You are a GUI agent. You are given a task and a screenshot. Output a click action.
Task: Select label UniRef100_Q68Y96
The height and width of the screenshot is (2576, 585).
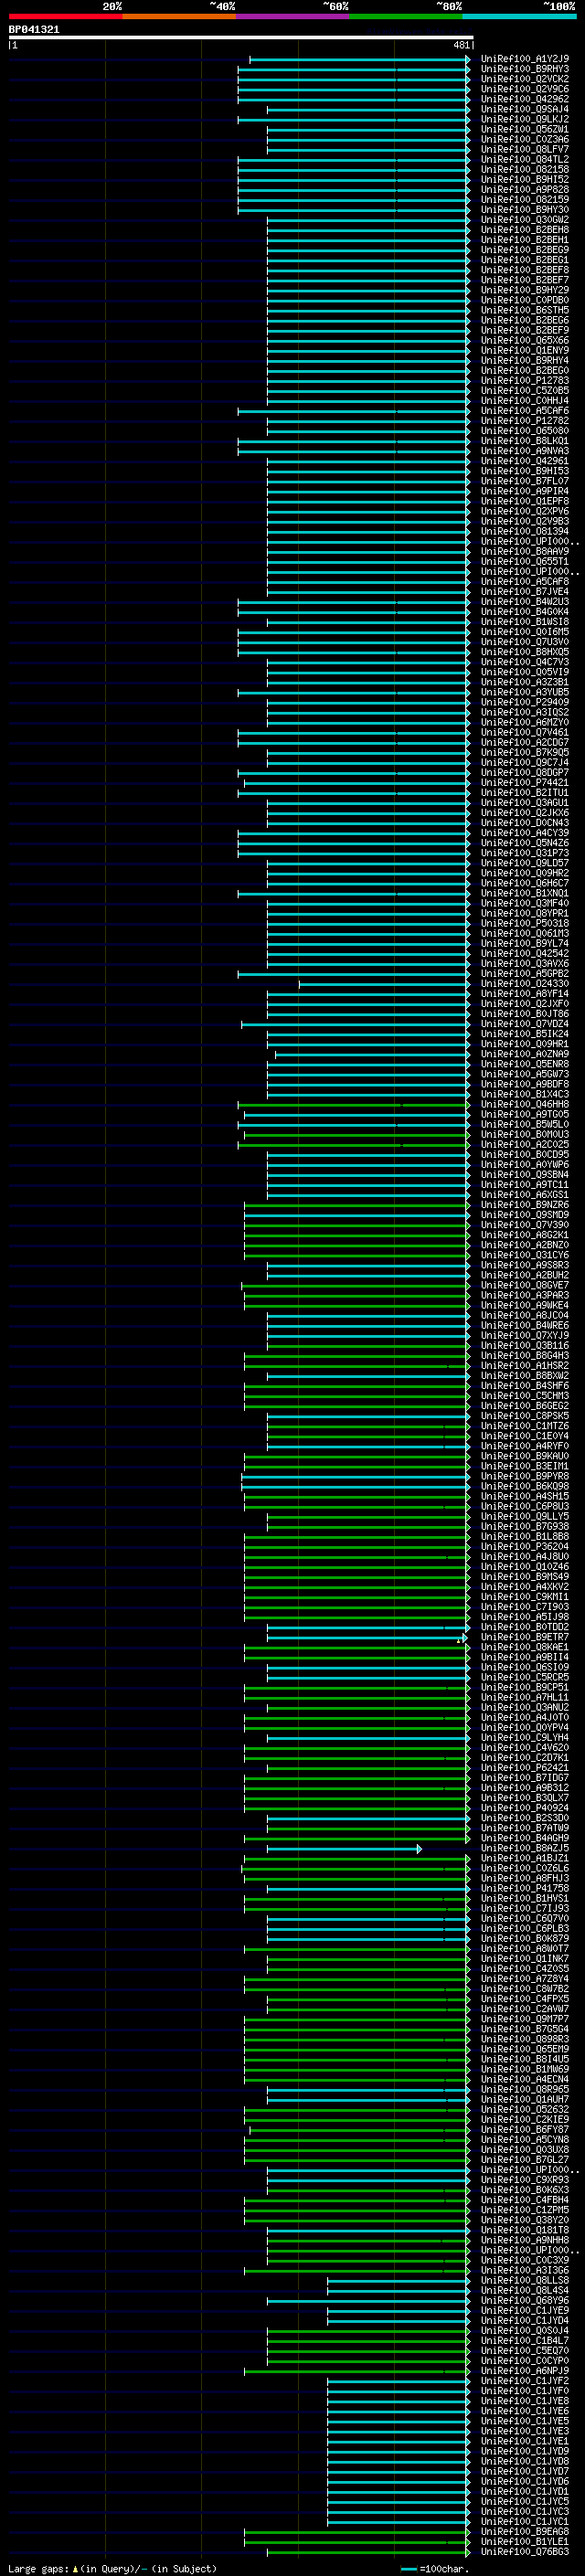(x=525, y=2300)
